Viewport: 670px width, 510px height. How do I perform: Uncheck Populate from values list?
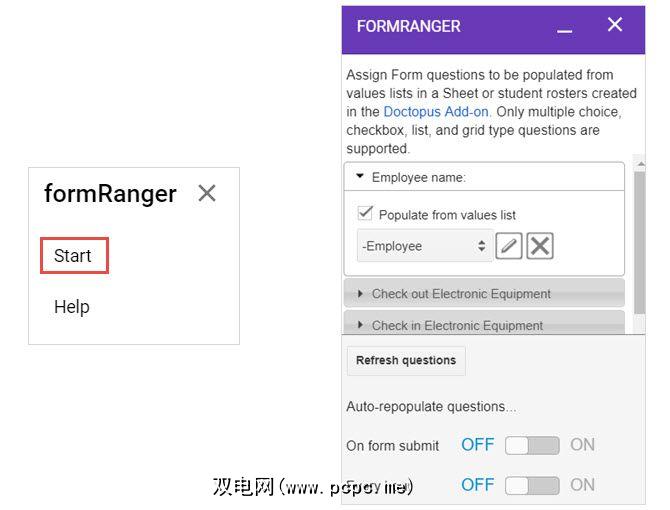(366, 214)
